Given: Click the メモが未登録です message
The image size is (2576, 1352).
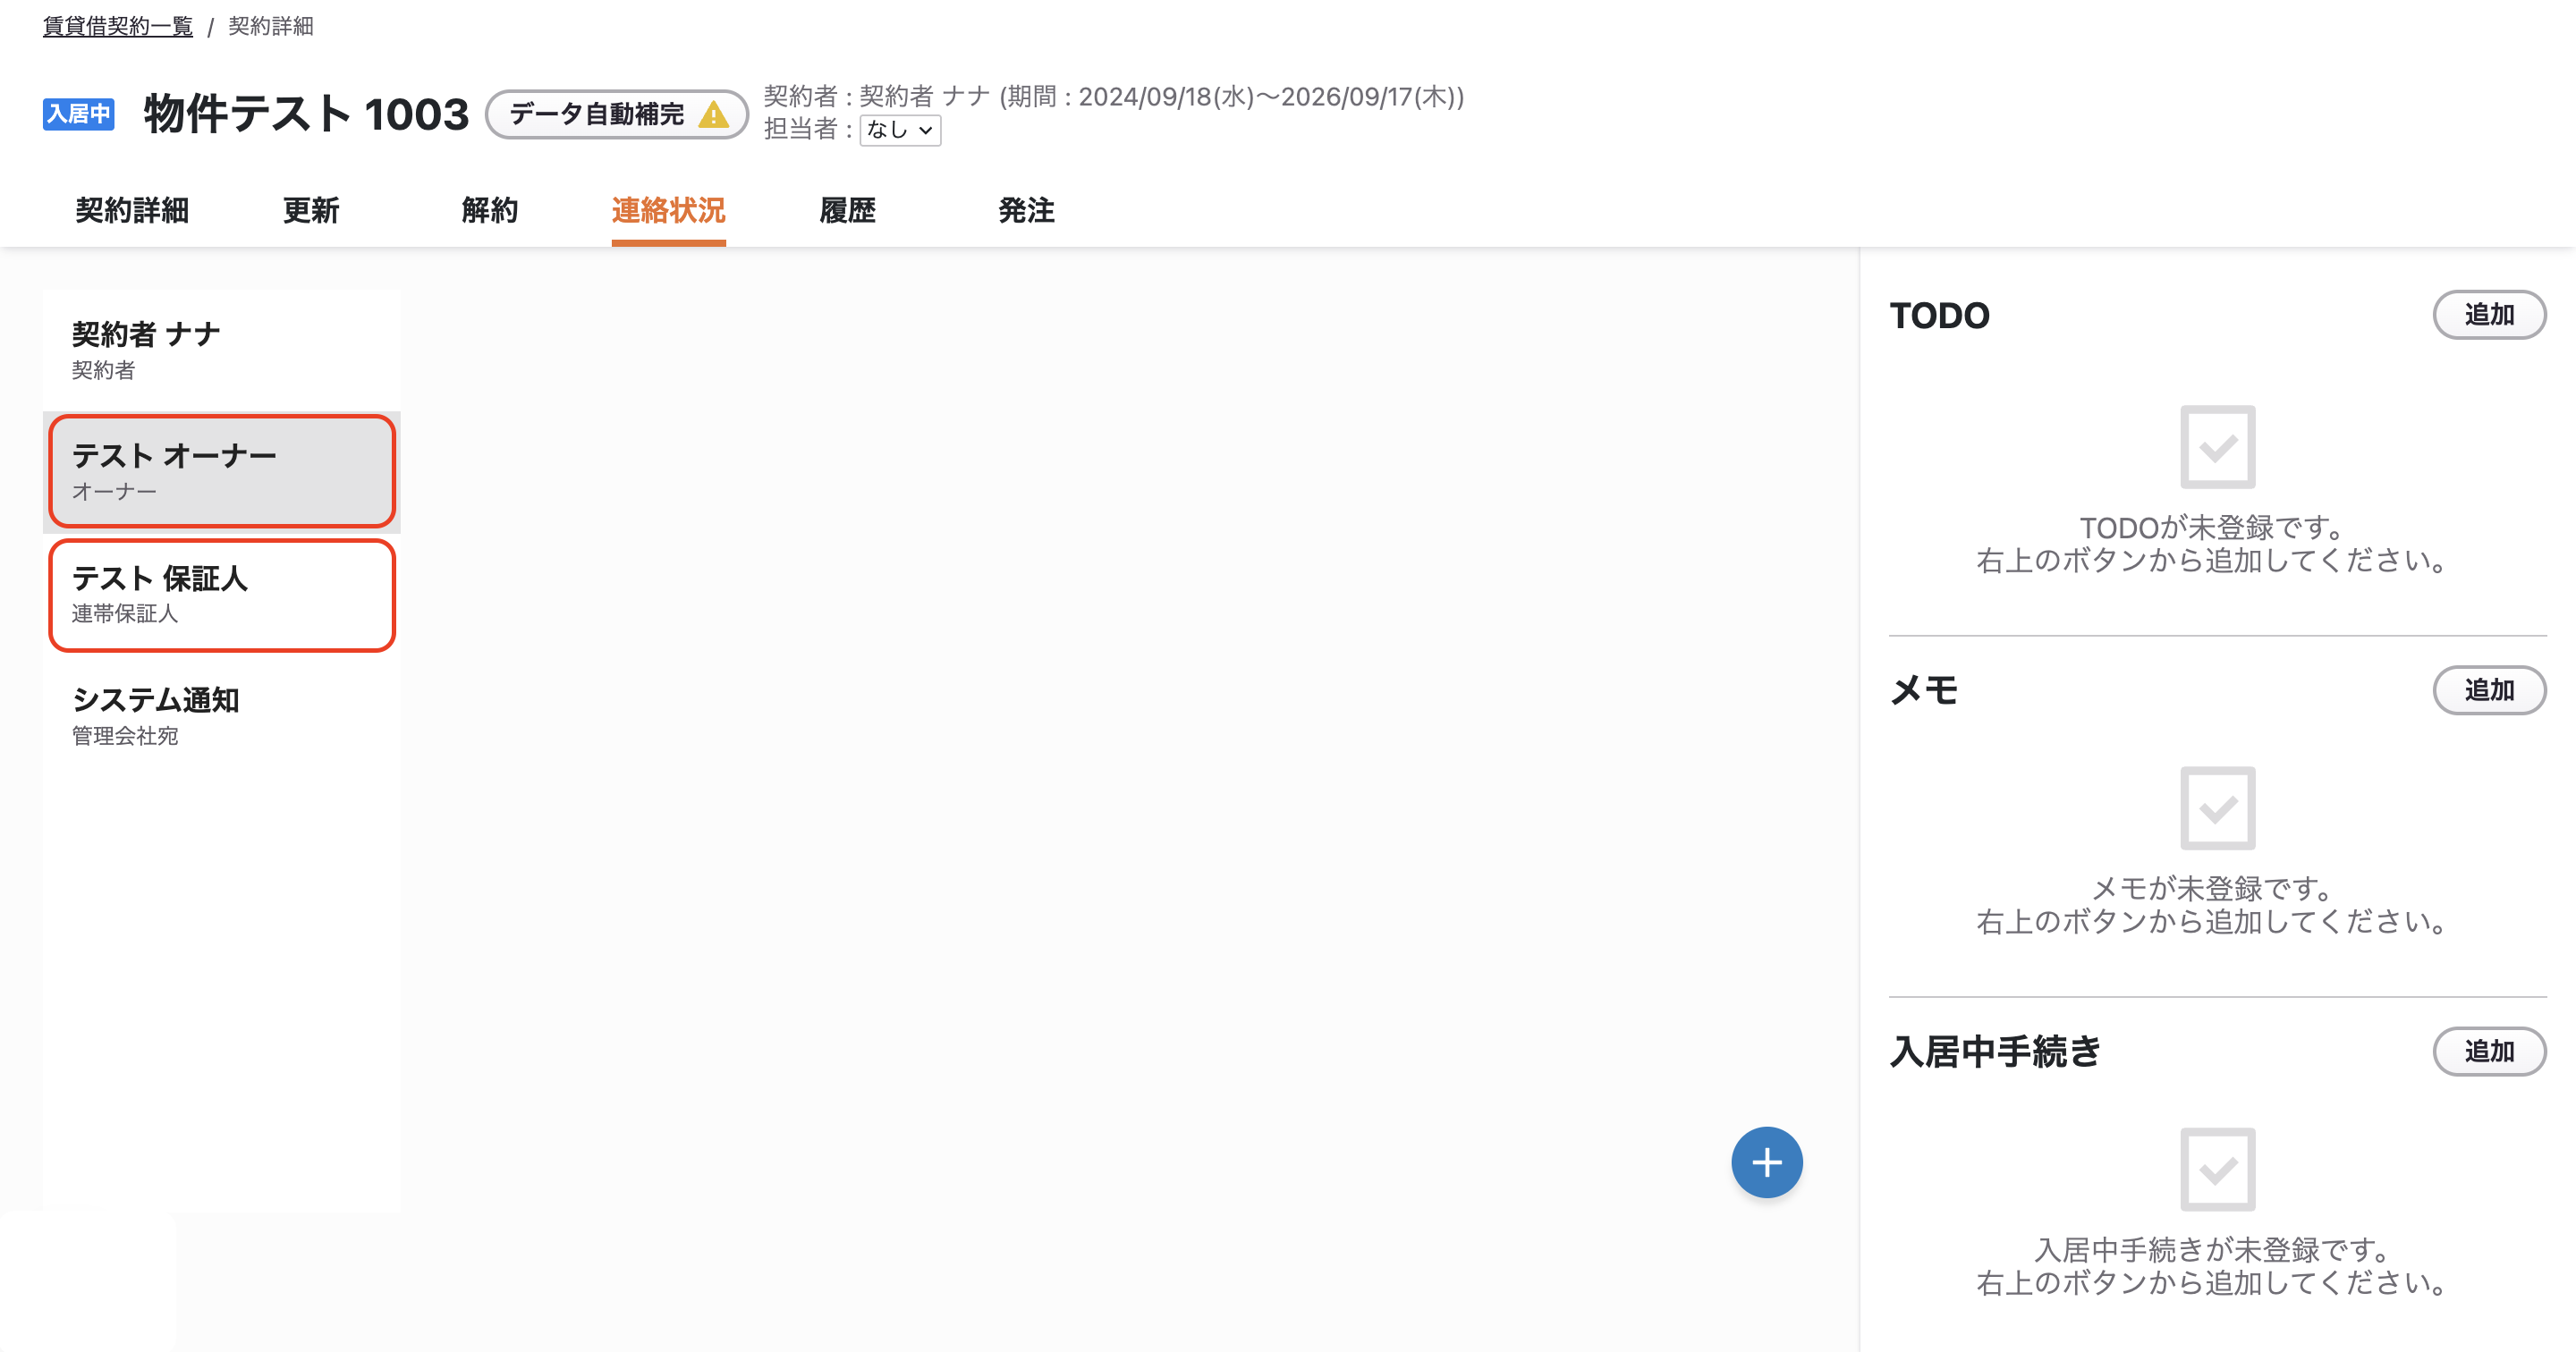Looking at the screenshot, I should pos(2213,888).
